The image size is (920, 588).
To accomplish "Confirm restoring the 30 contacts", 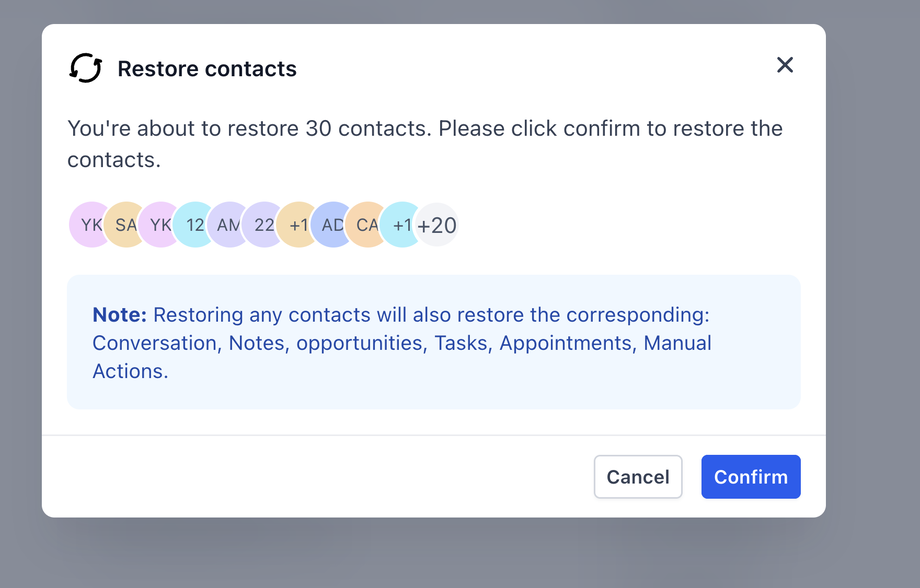I will 750,477.
